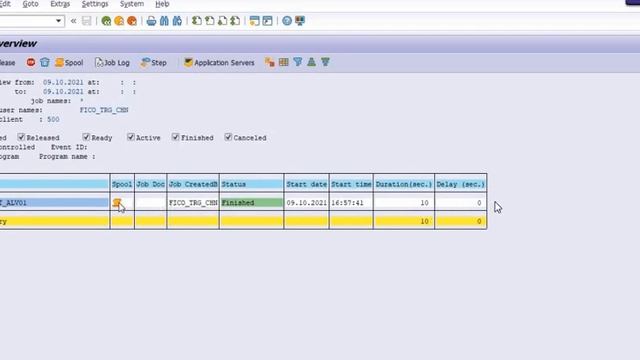Click the Duration(sec.) column header
640x360 pixels.
pos(404,184)
